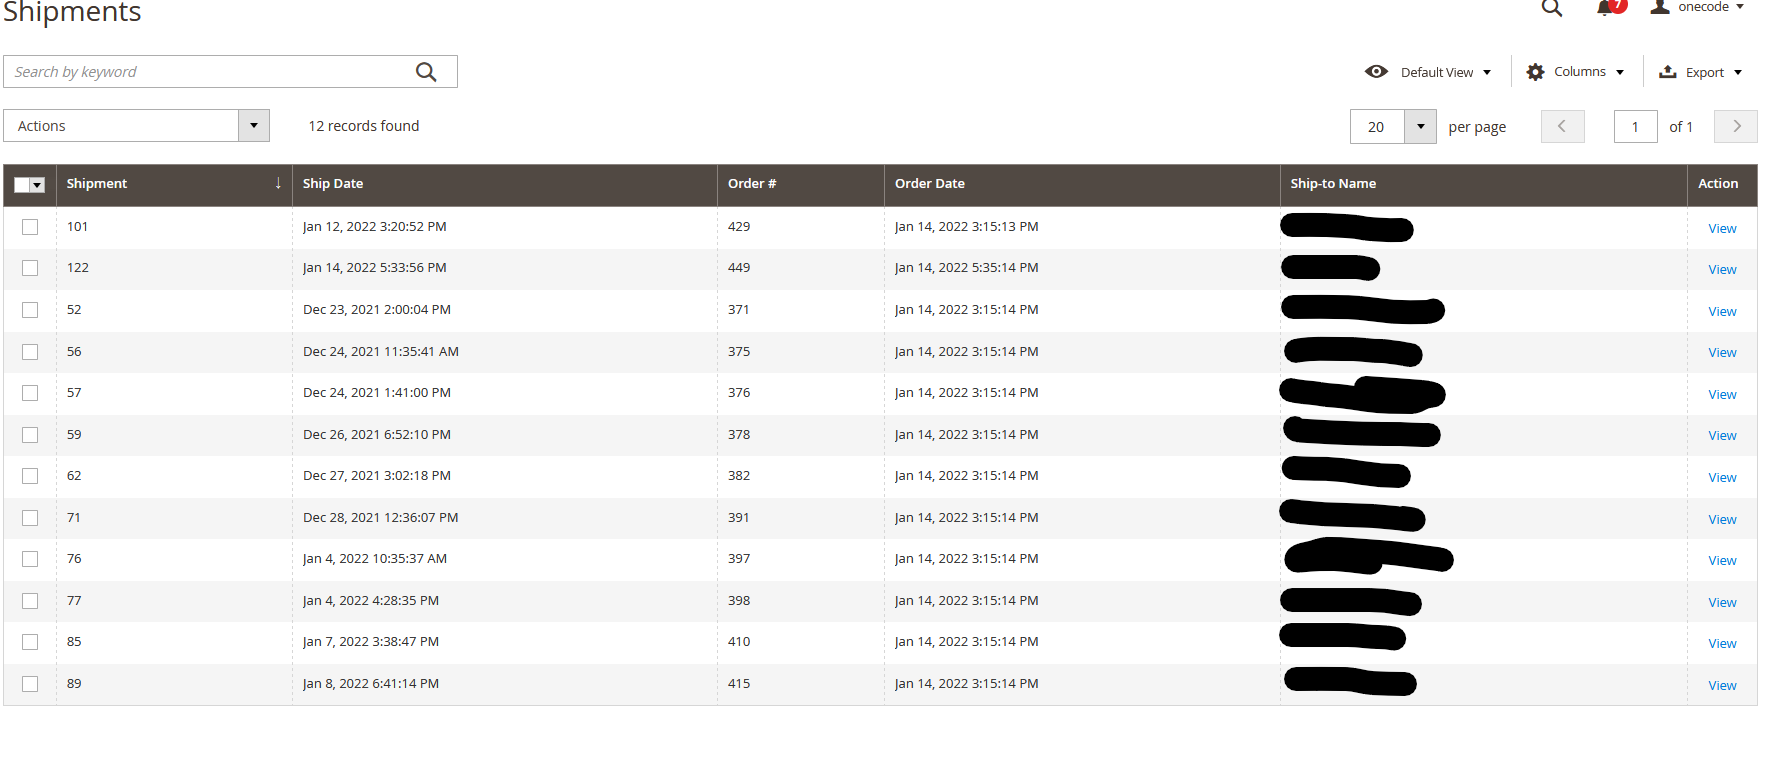Select checkbox for shipment 59
Image resolution: width=1776 pixels, height=759 pixels.
coord(30,435)
